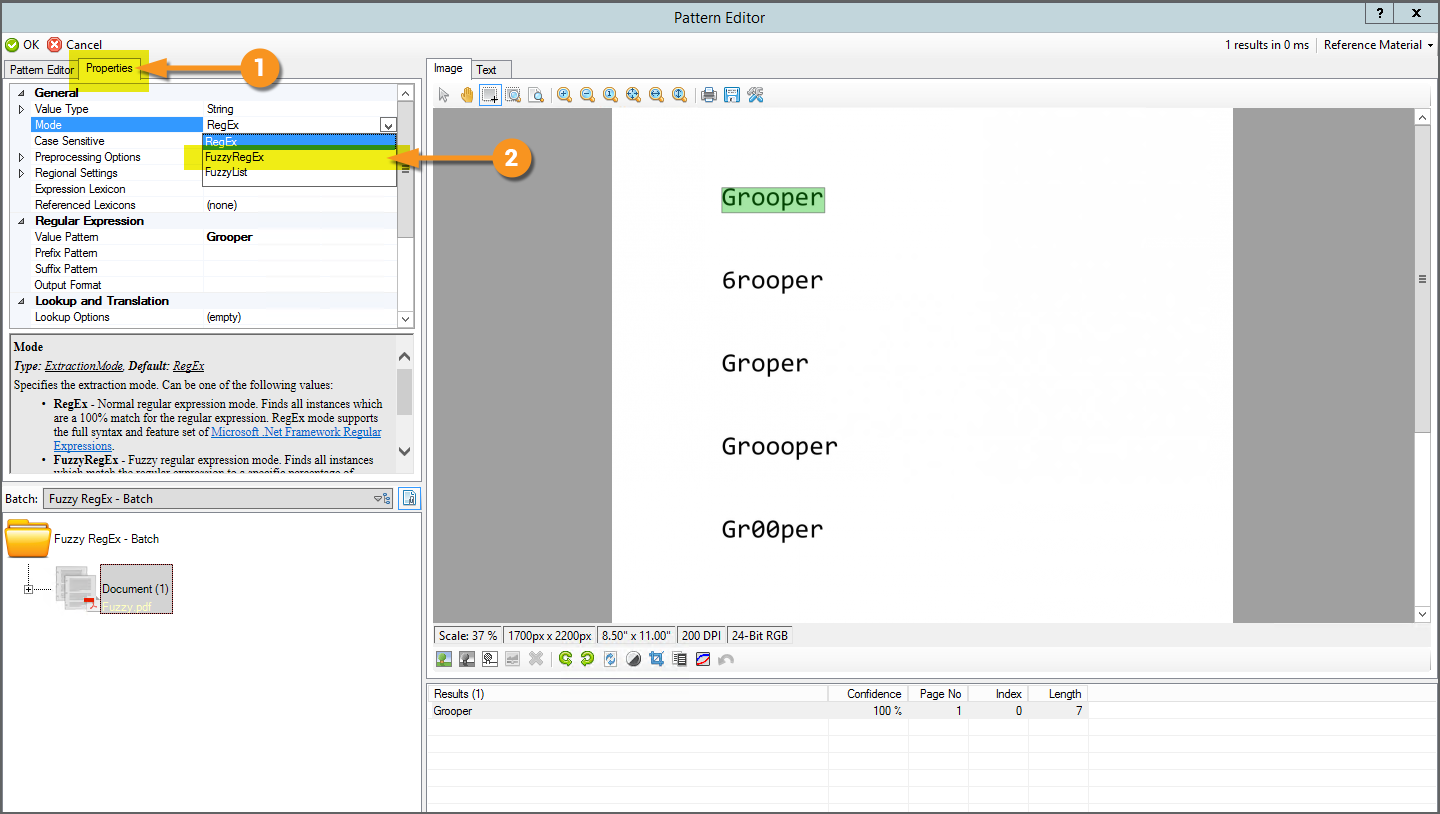
Task: Click the RegEx default value link
Action: 188,366
